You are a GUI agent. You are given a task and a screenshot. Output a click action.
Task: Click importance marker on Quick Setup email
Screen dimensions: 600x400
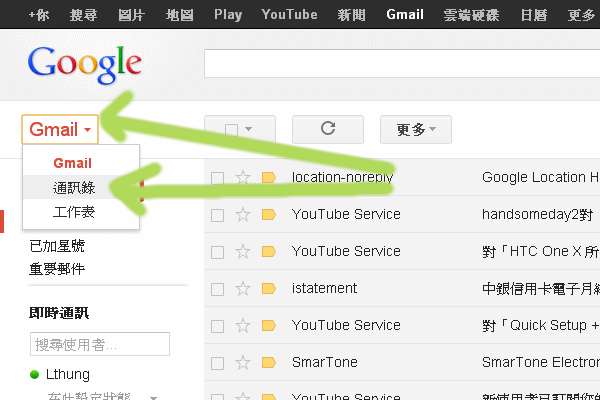[269, 325]
